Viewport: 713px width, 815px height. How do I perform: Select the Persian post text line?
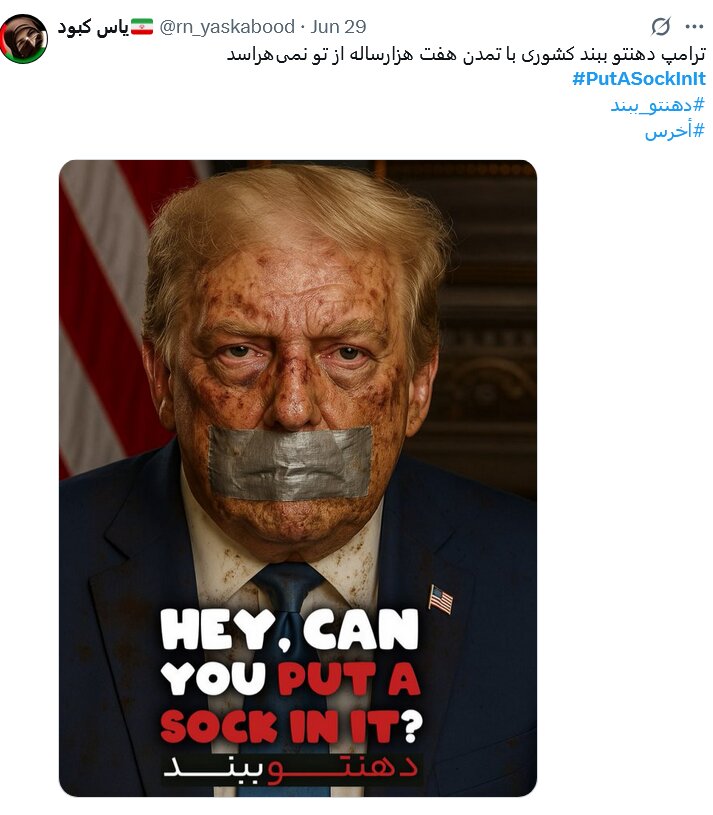coord(466,54)
